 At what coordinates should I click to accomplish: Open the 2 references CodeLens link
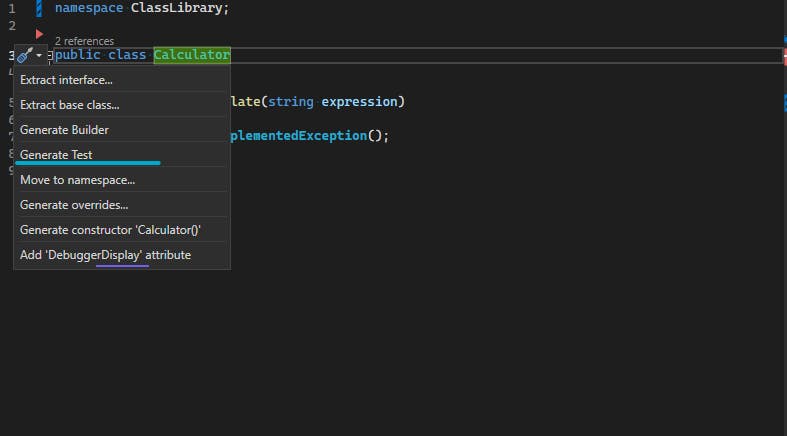(84, 41)
